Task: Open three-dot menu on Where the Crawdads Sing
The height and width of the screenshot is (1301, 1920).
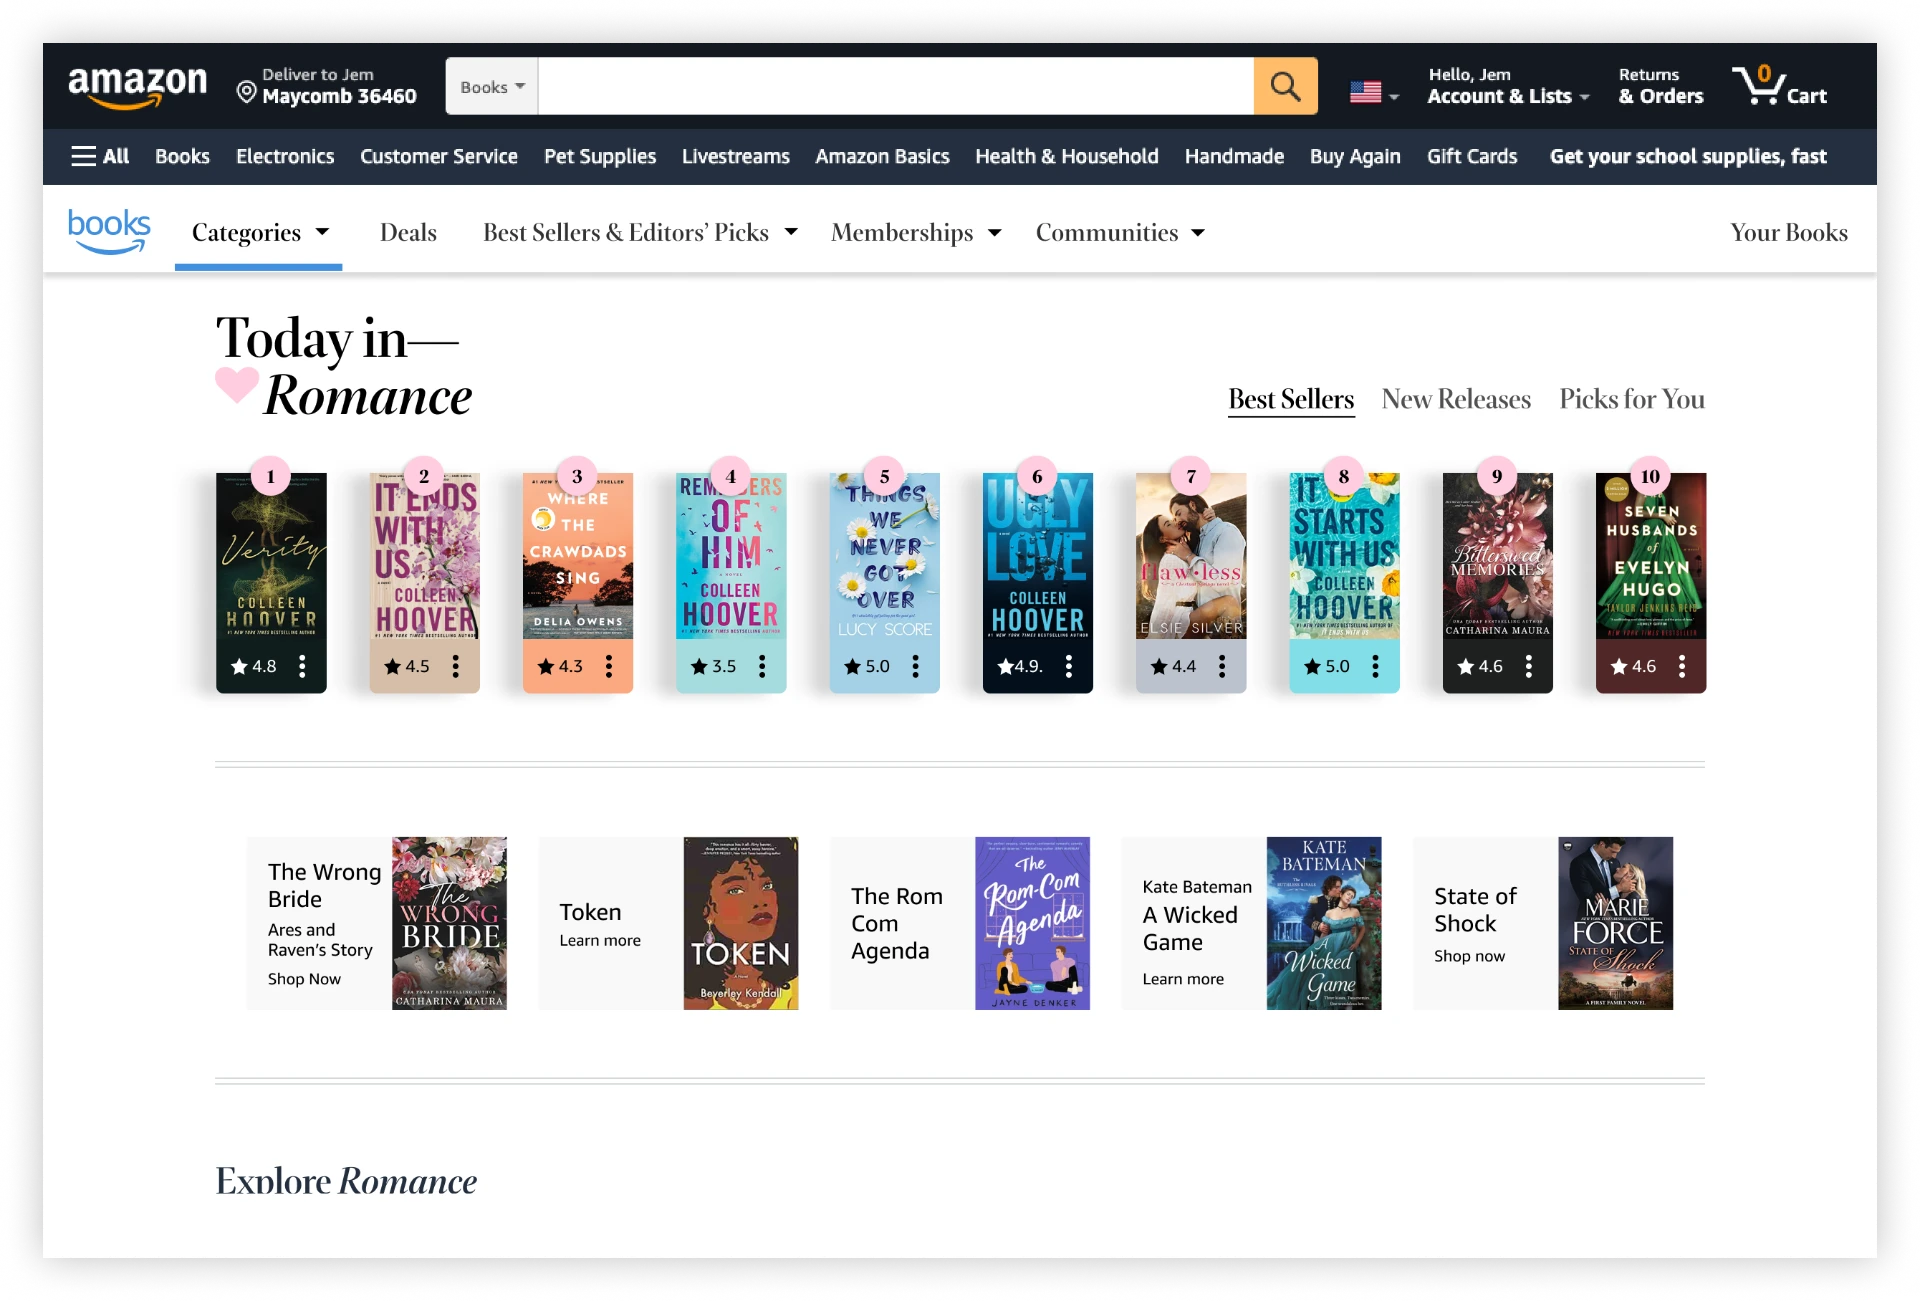Action: (609, 666)
